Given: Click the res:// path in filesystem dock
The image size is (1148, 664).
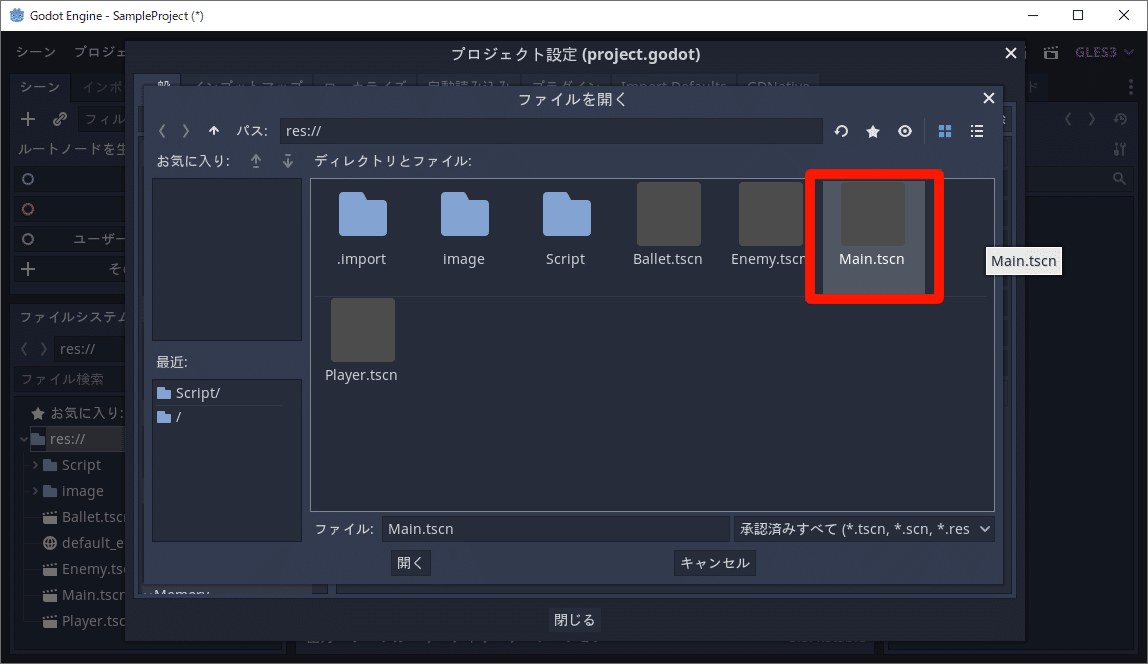Looking at the screenshot, I should click(89, 349).
